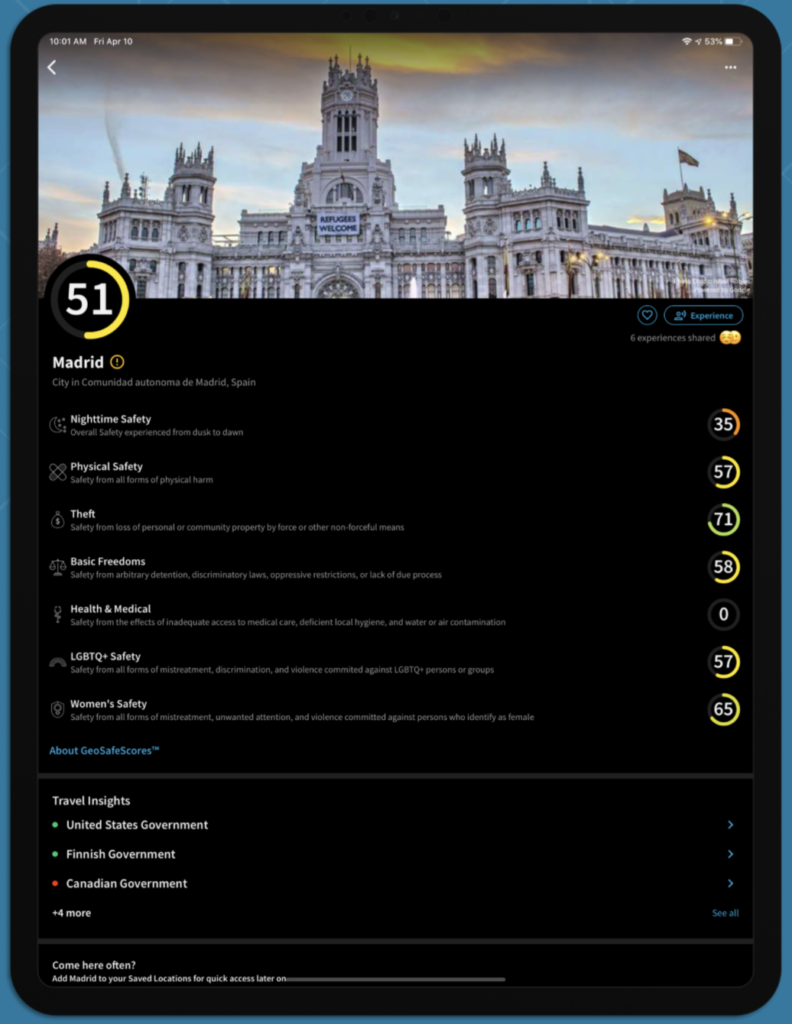Tap the warning icon beside Madrid
This screenshot has height=1024, width=792.
(x=118, y=362)
